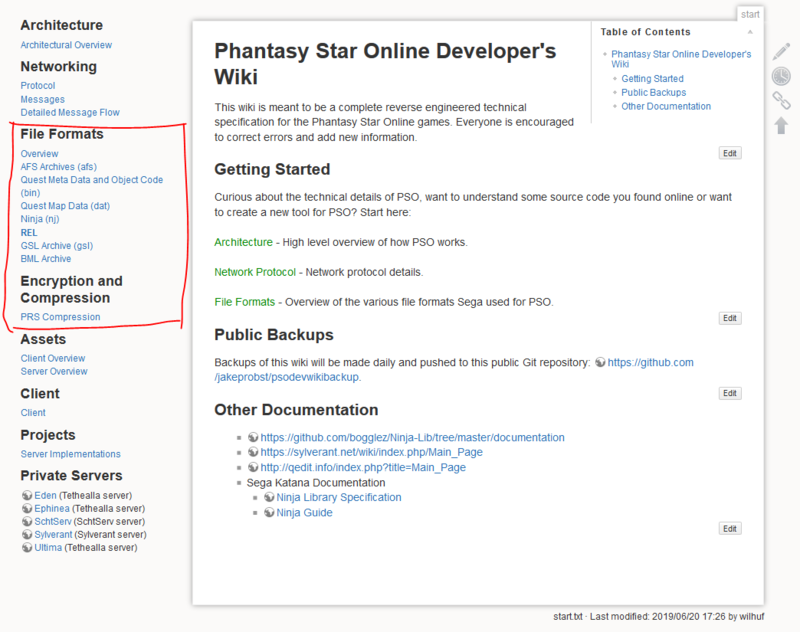Collapse the Table of Contents panel

[x=750, y=32]
